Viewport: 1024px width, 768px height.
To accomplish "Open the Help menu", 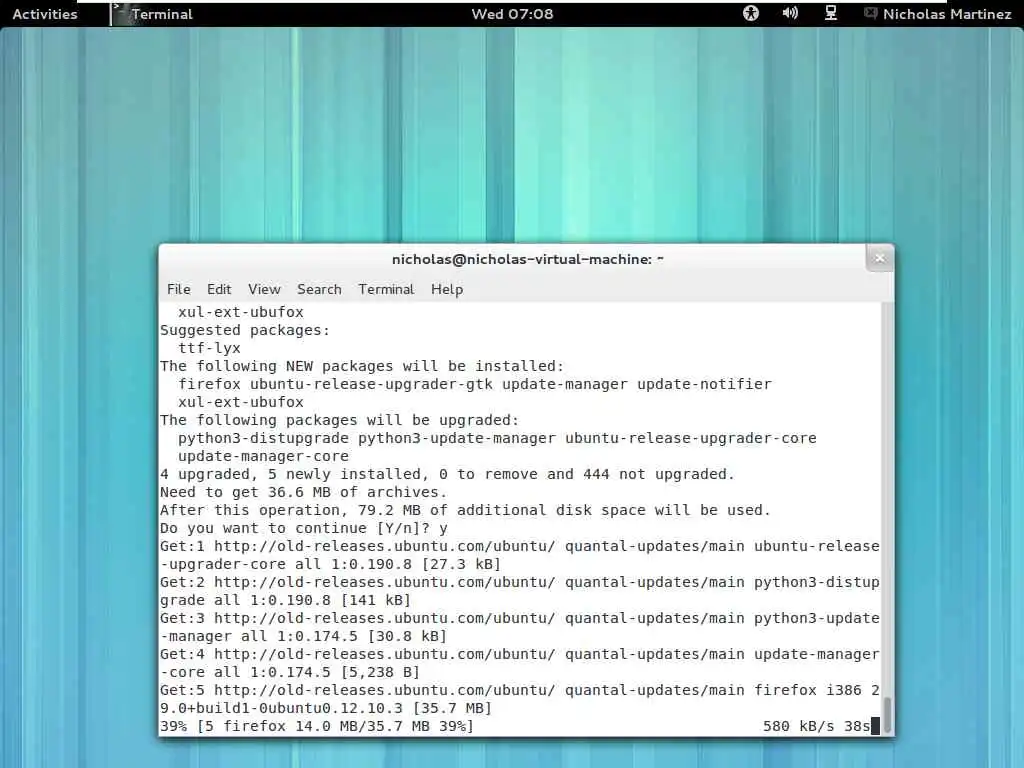I will 447,289.
